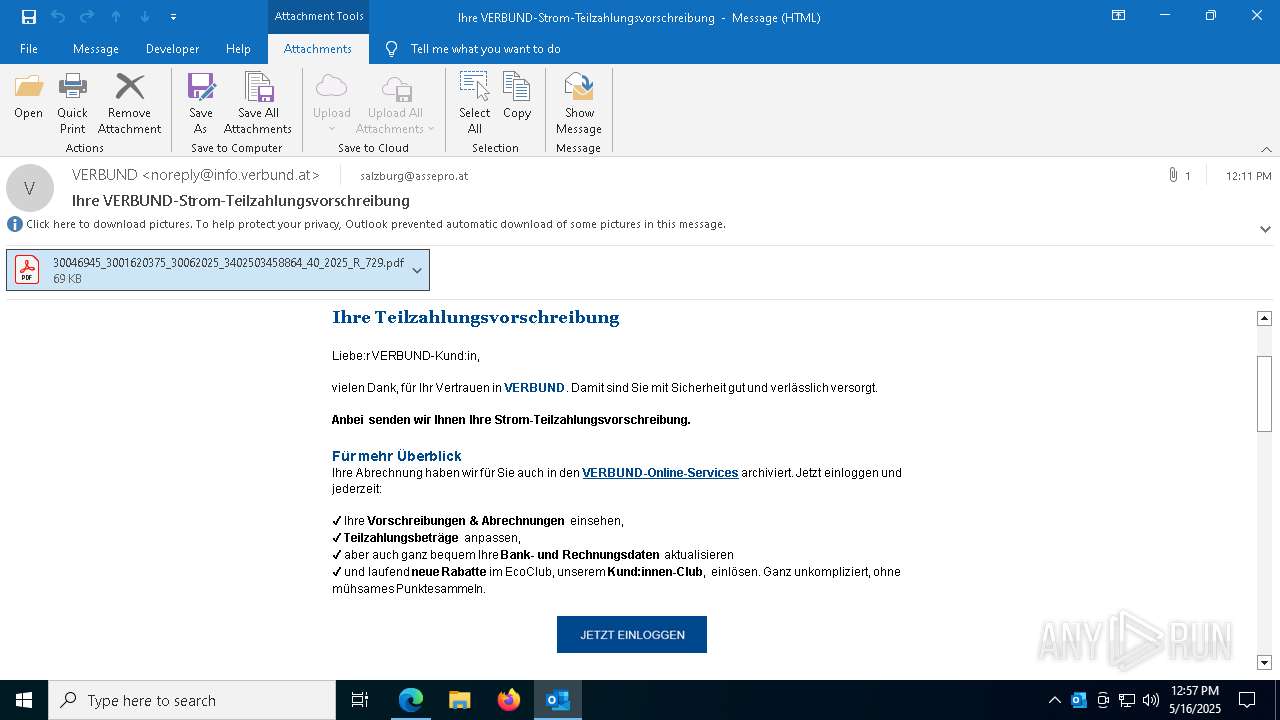Customize Quick Access Toolbar dropdown

(x=173, y=17)
